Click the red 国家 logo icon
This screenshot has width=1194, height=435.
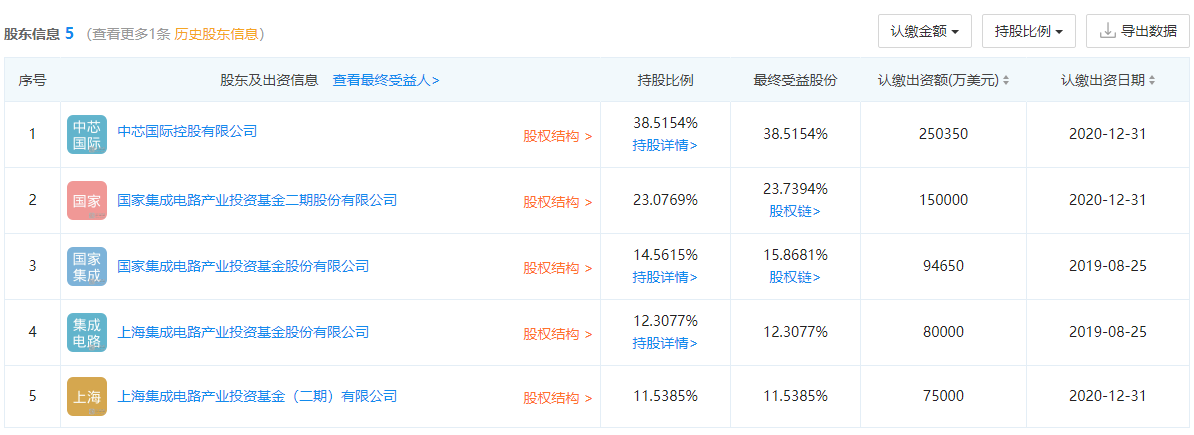(x=87, y=200)
